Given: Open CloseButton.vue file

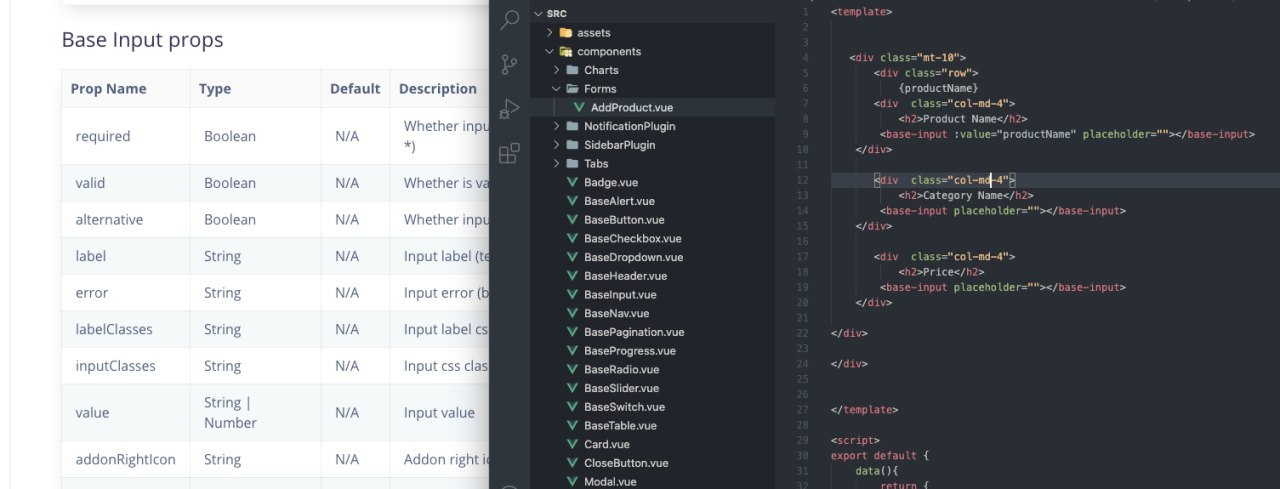Looking at the screenshot, I should point(626,463).
